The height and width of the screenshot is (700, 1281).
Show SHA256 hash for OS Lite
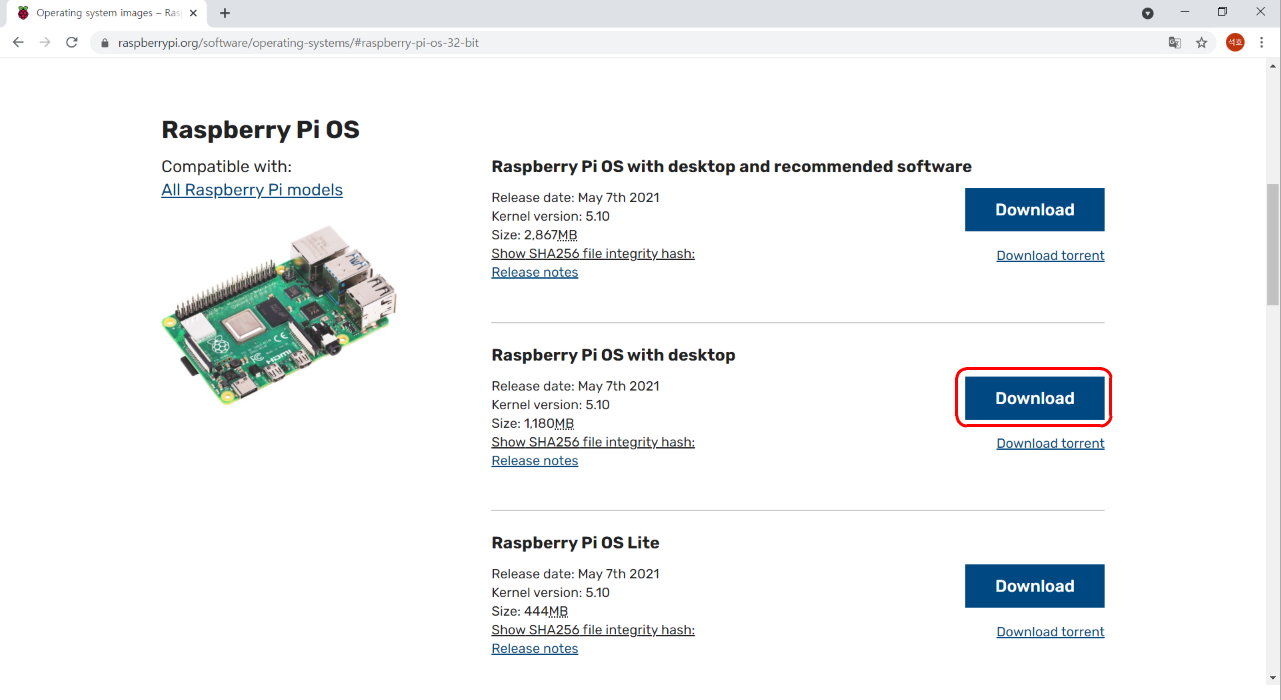pyautogui.click(x=593, y=630)
